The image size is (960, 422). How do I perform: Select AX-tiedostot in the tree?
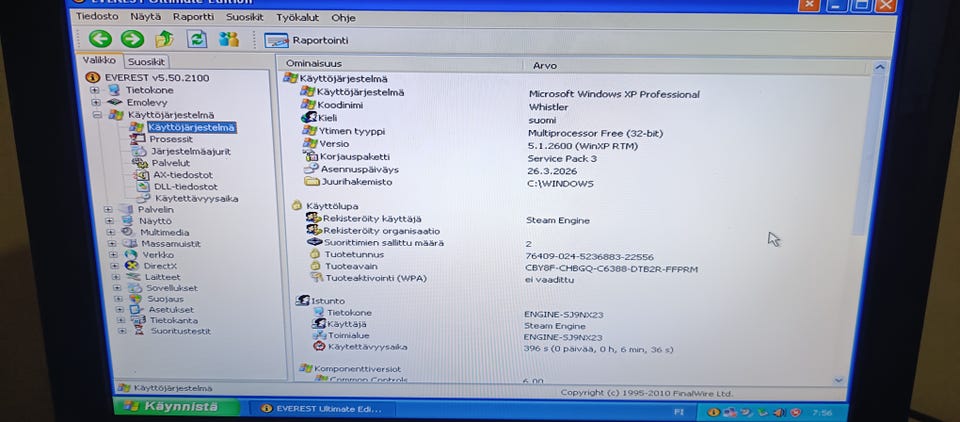[182, 175]
